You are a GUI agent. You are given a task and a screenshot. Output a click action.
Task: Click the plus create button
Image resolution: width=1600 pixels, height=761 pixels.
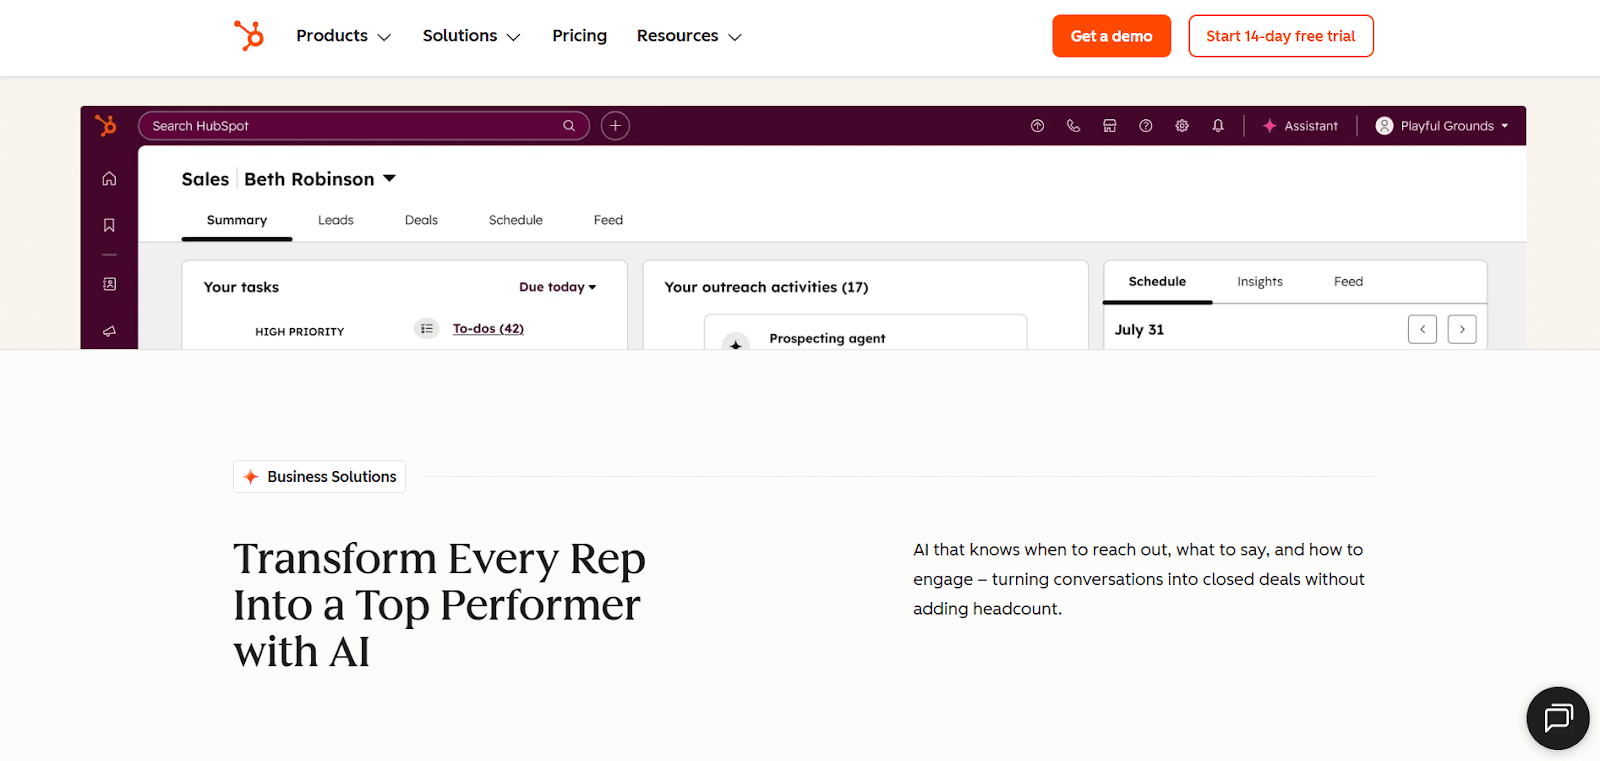(615, 126)
